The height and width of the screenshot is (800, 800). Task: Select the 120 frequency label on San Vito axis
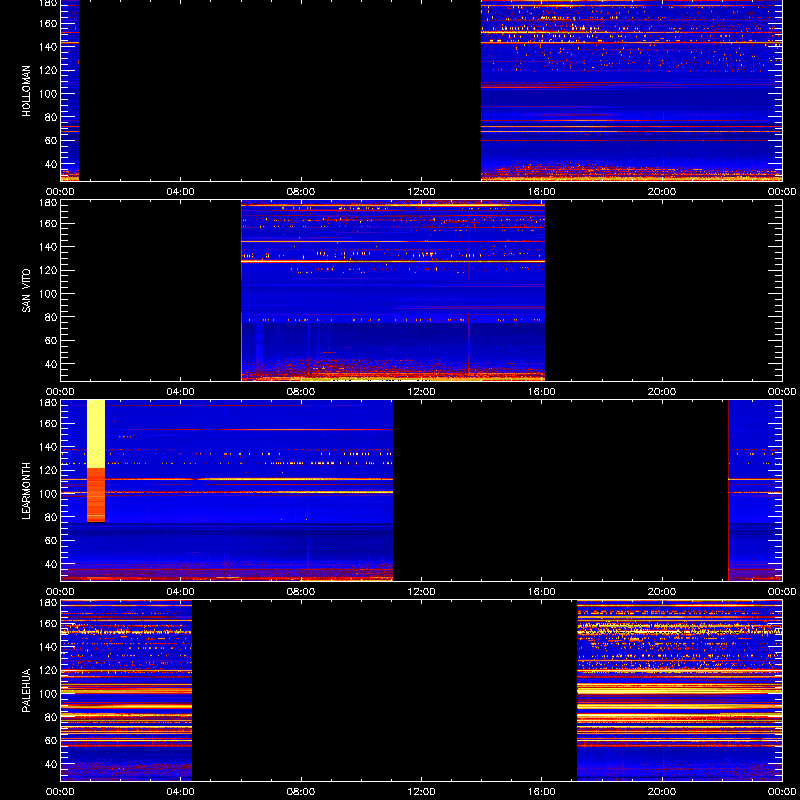click(49, 270)
